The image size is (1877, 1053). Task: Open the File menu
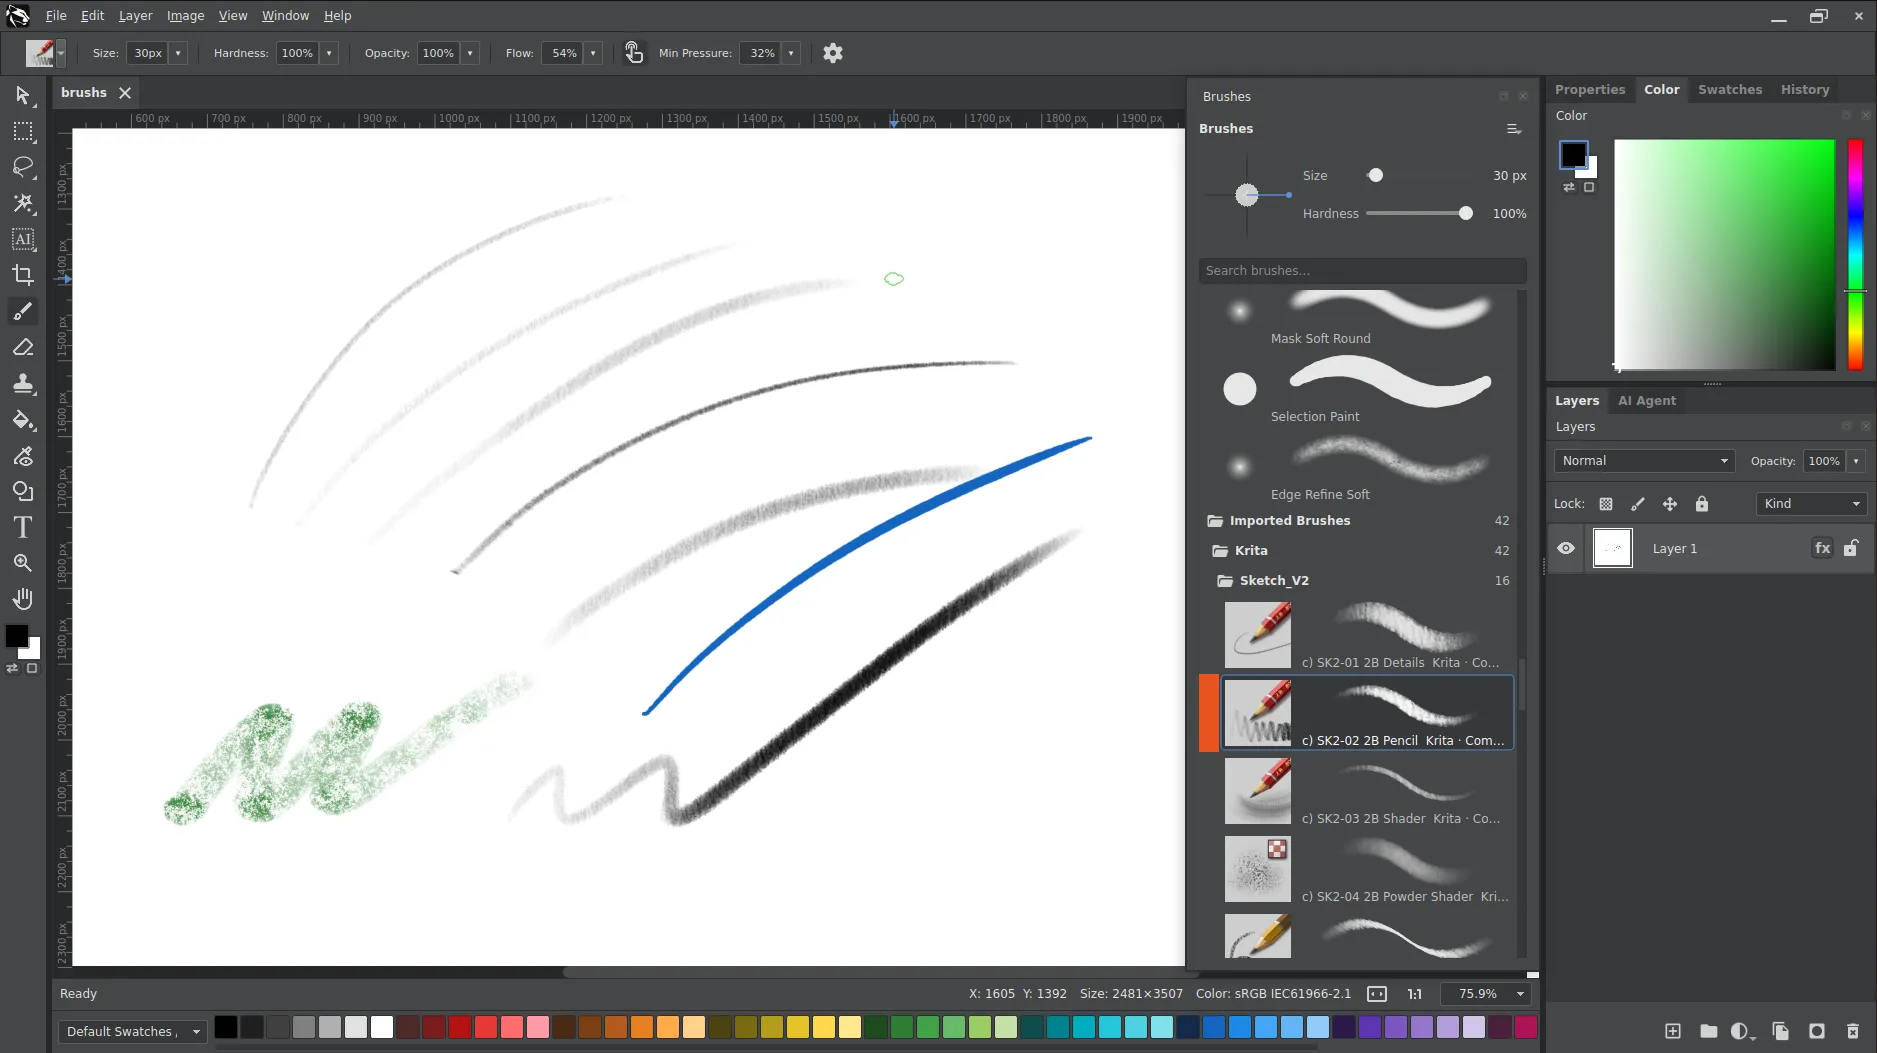coord(56,16)
